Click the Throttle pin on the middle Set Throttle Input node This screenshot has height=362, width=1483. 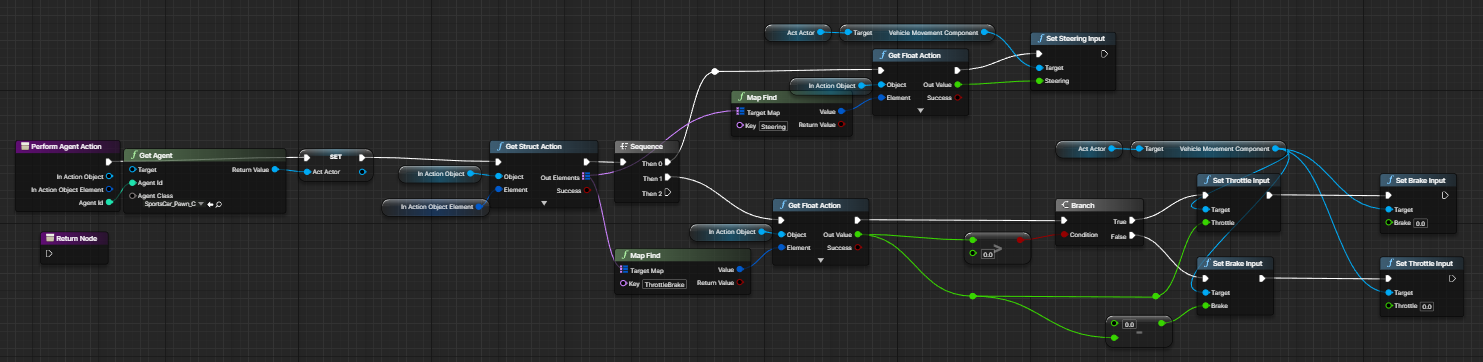[x=1206, y=222]
